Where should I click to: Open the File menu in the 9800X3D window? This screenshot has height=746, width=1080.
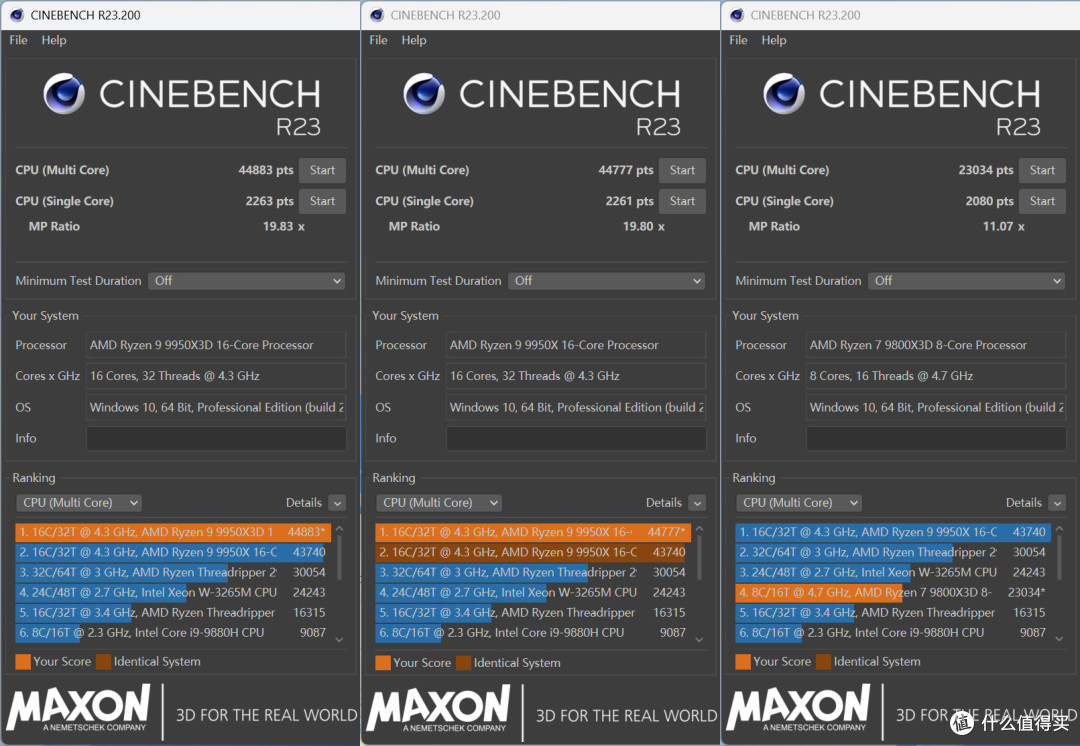[738, 40]
